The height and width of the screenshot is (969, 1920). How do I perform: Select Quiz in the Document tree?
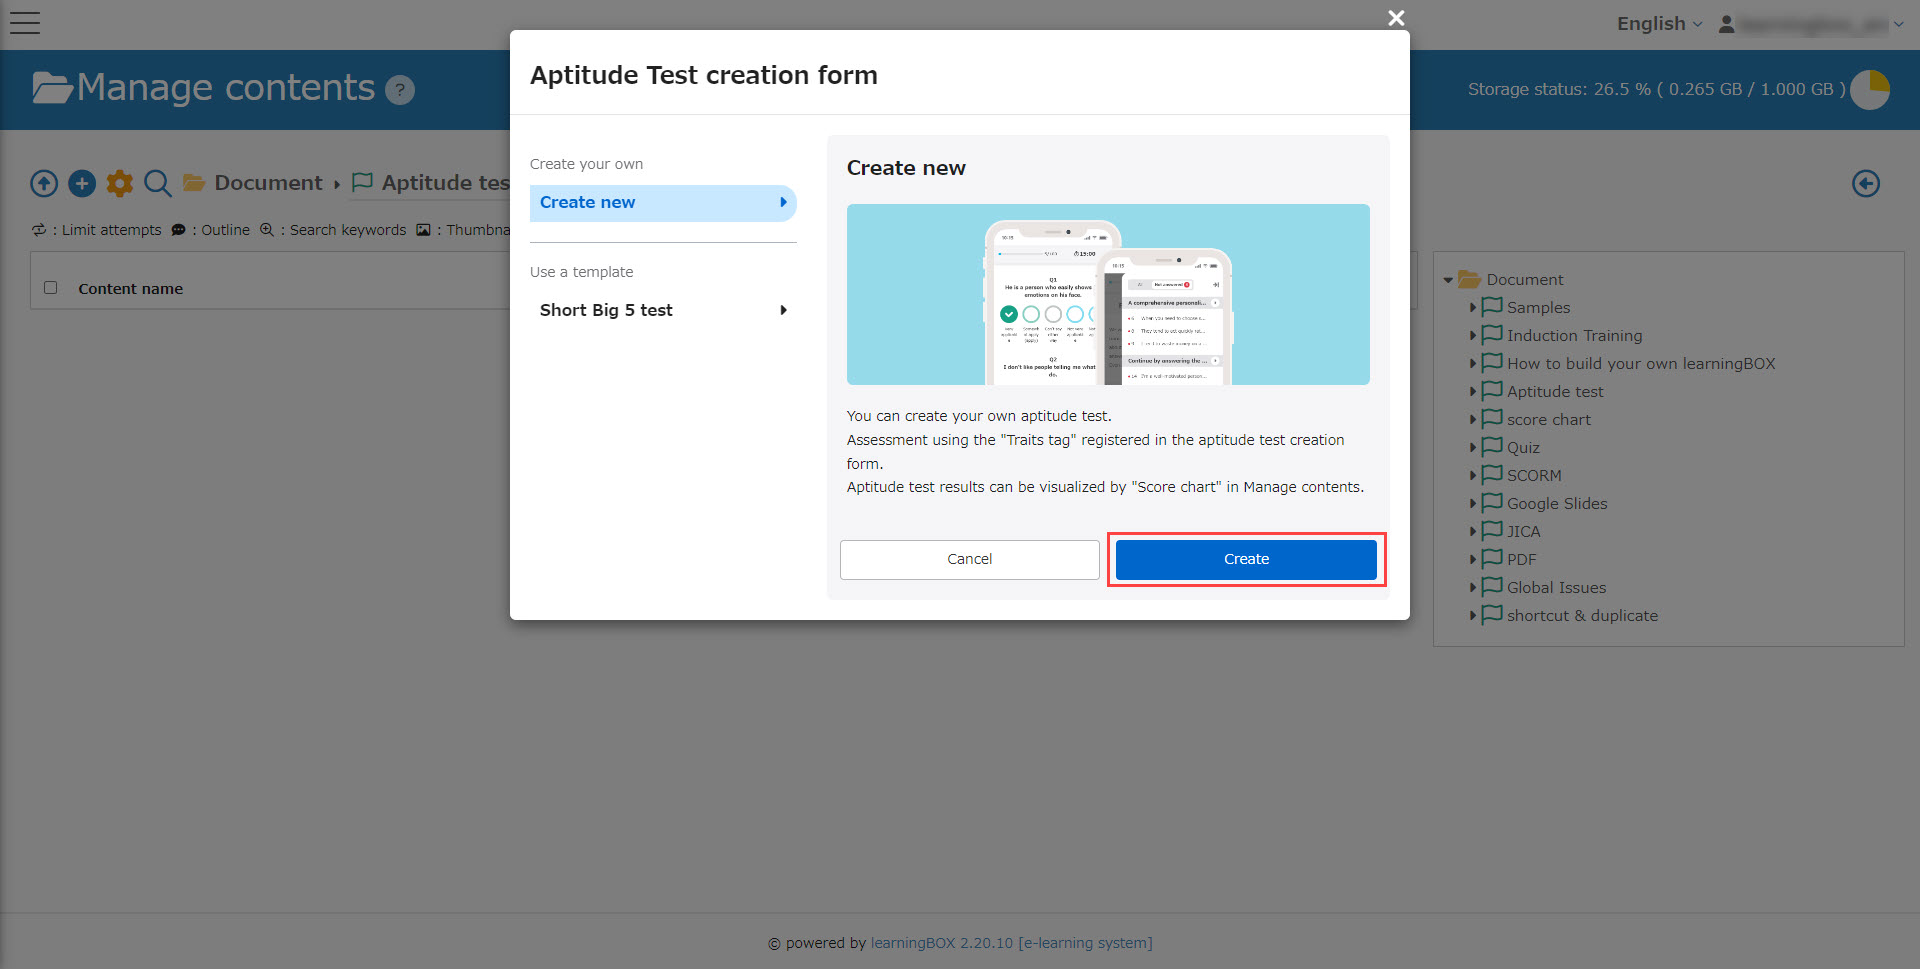coord(1520,447)
